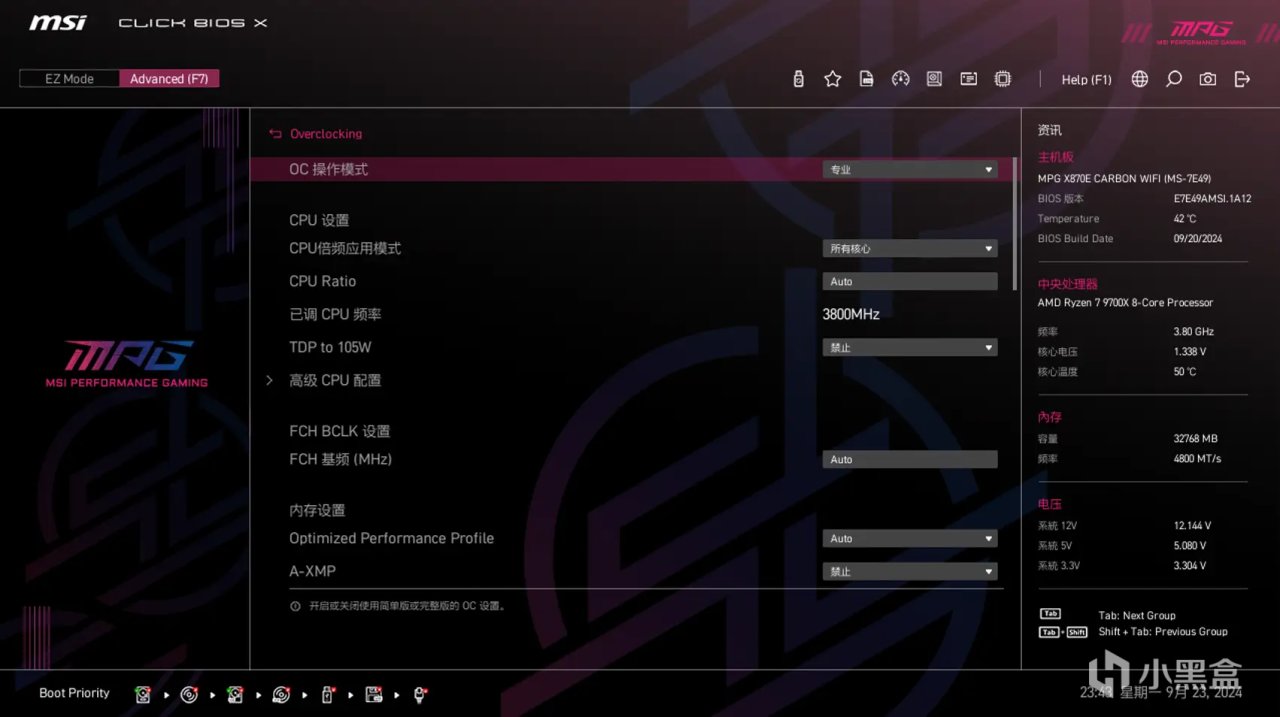The height and width of the screenshot is (717, 1280).
Task: Click the CPU 设置 heading
Action: pyautogui.click(x=319, y=220)
